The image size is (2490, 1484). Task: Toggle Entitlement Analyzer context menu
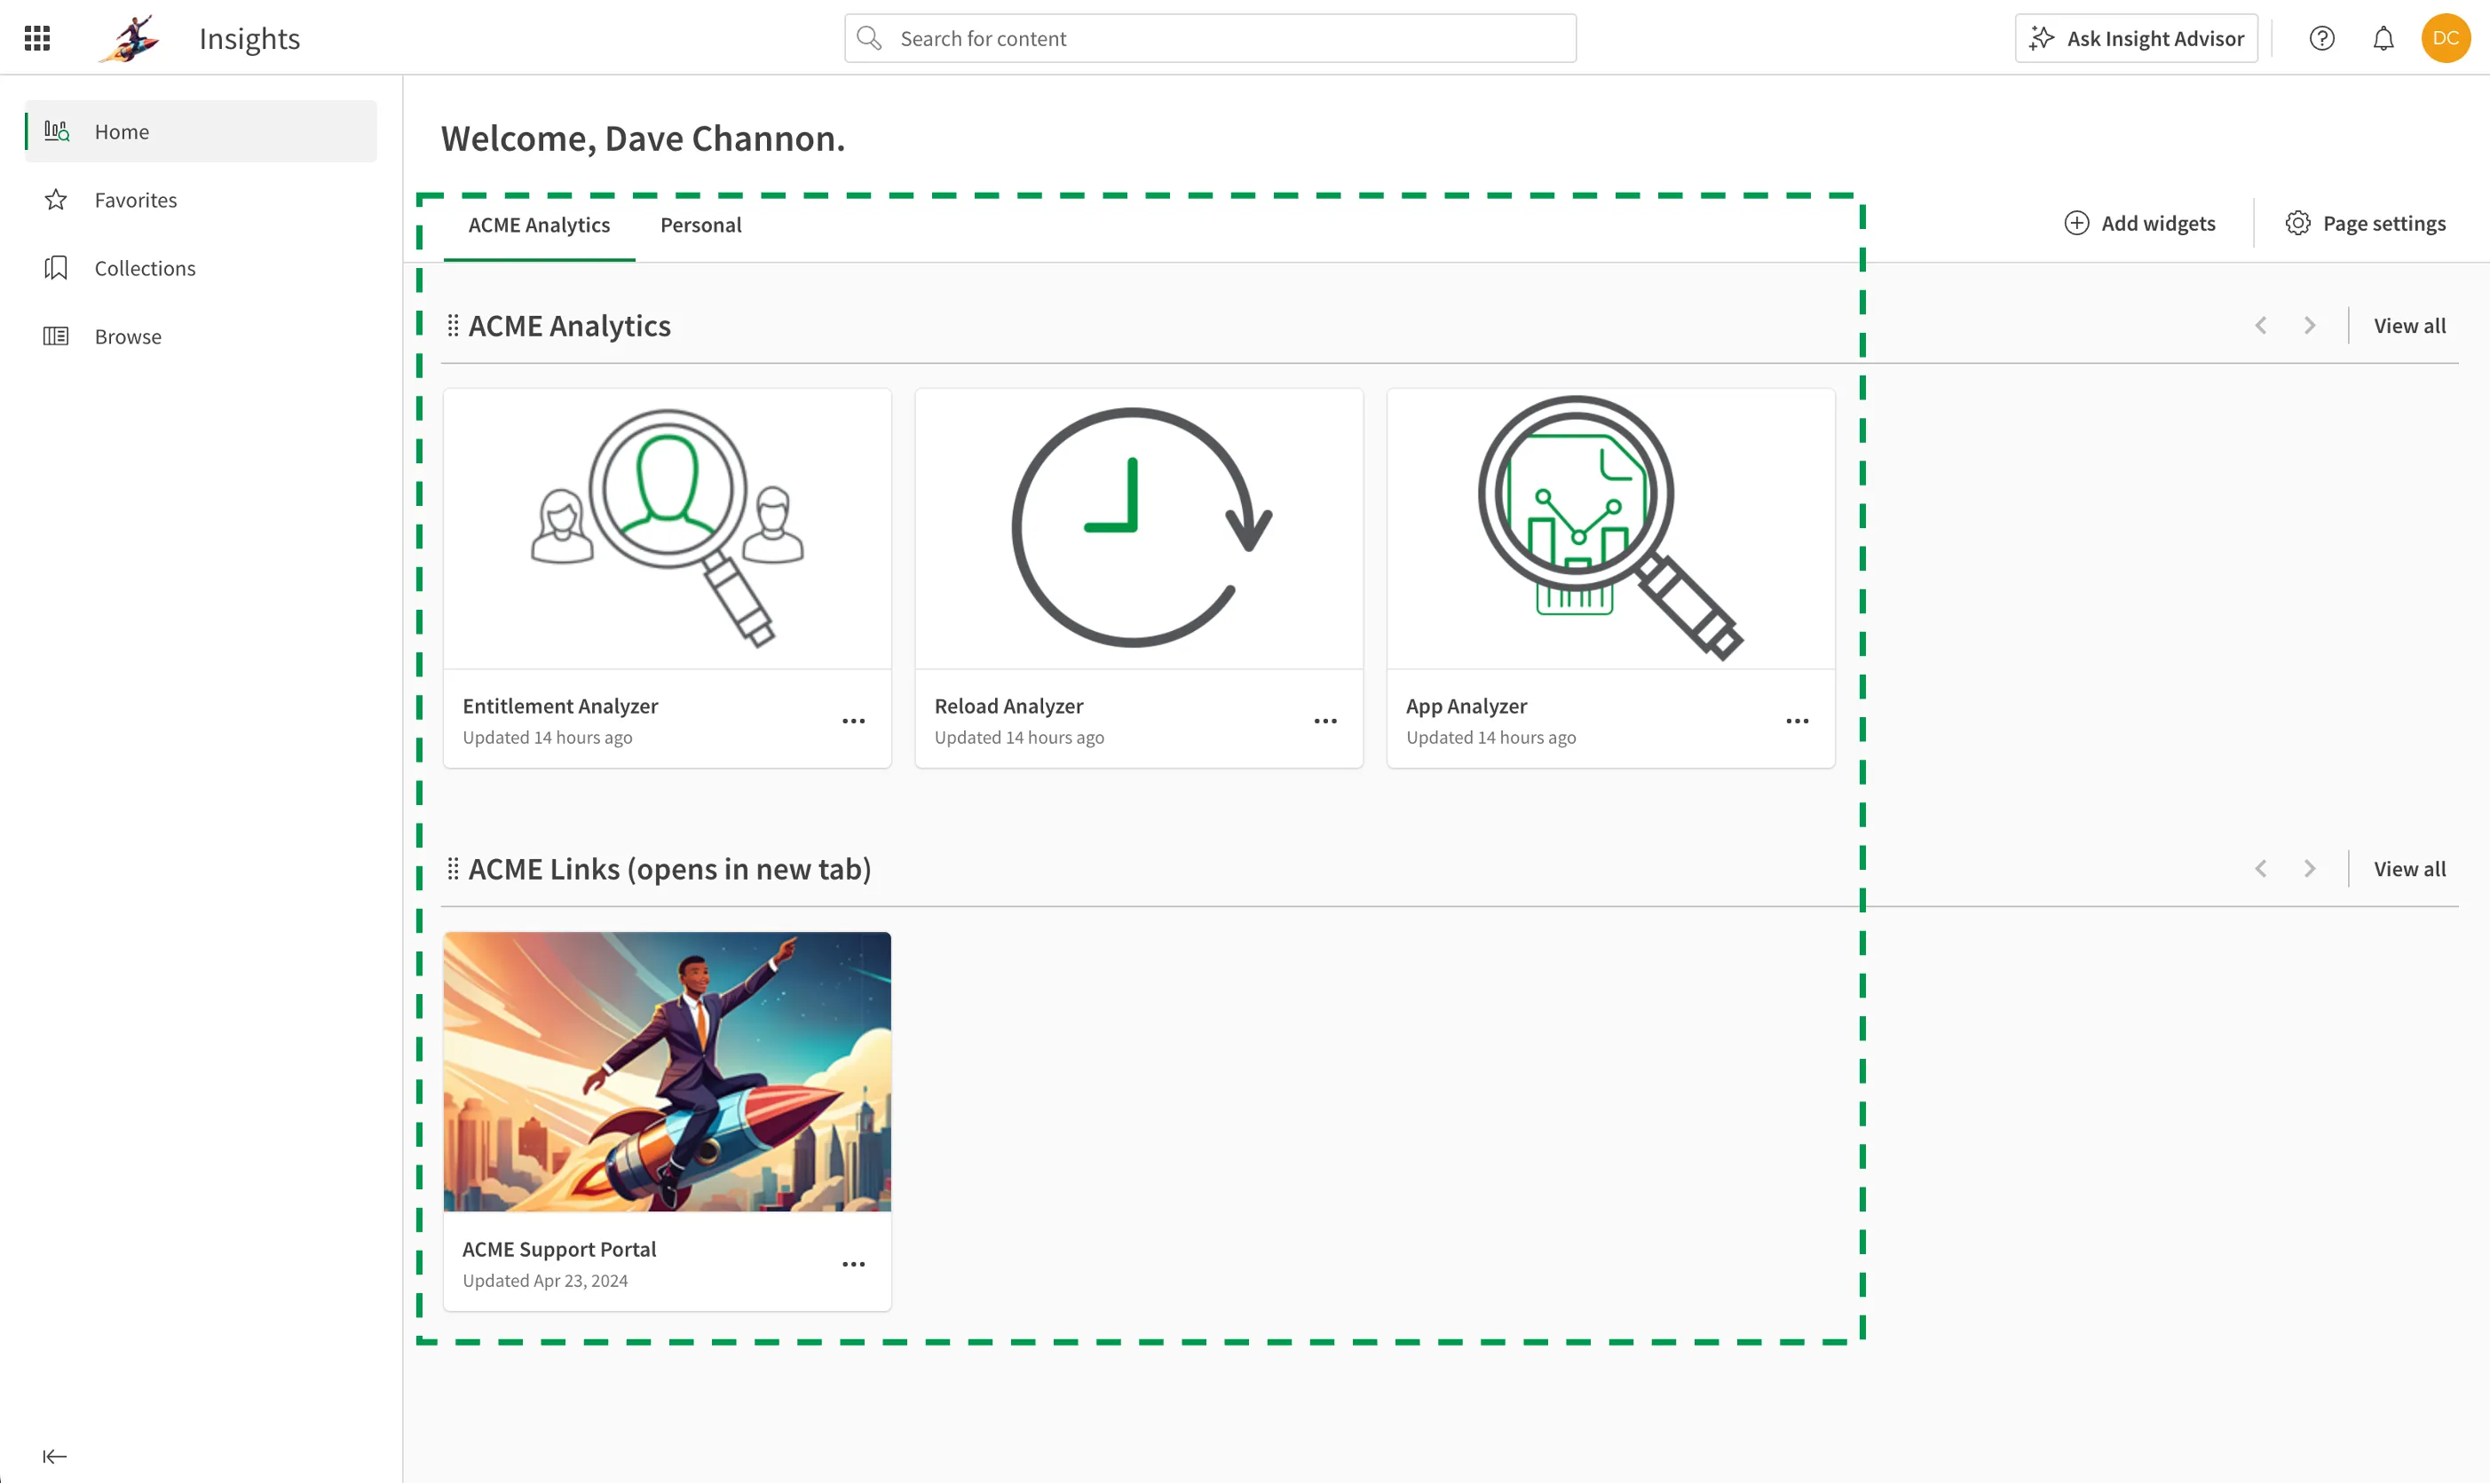click(x=855, y=721)
